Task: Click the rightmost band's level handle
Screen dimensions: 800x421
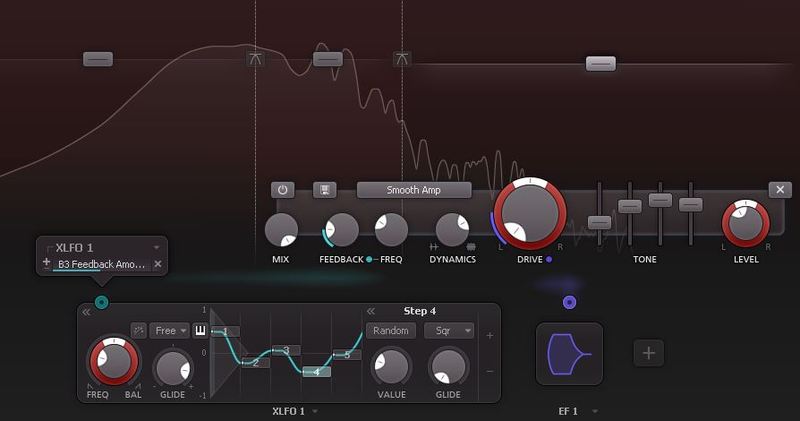Action: point(601,64)
